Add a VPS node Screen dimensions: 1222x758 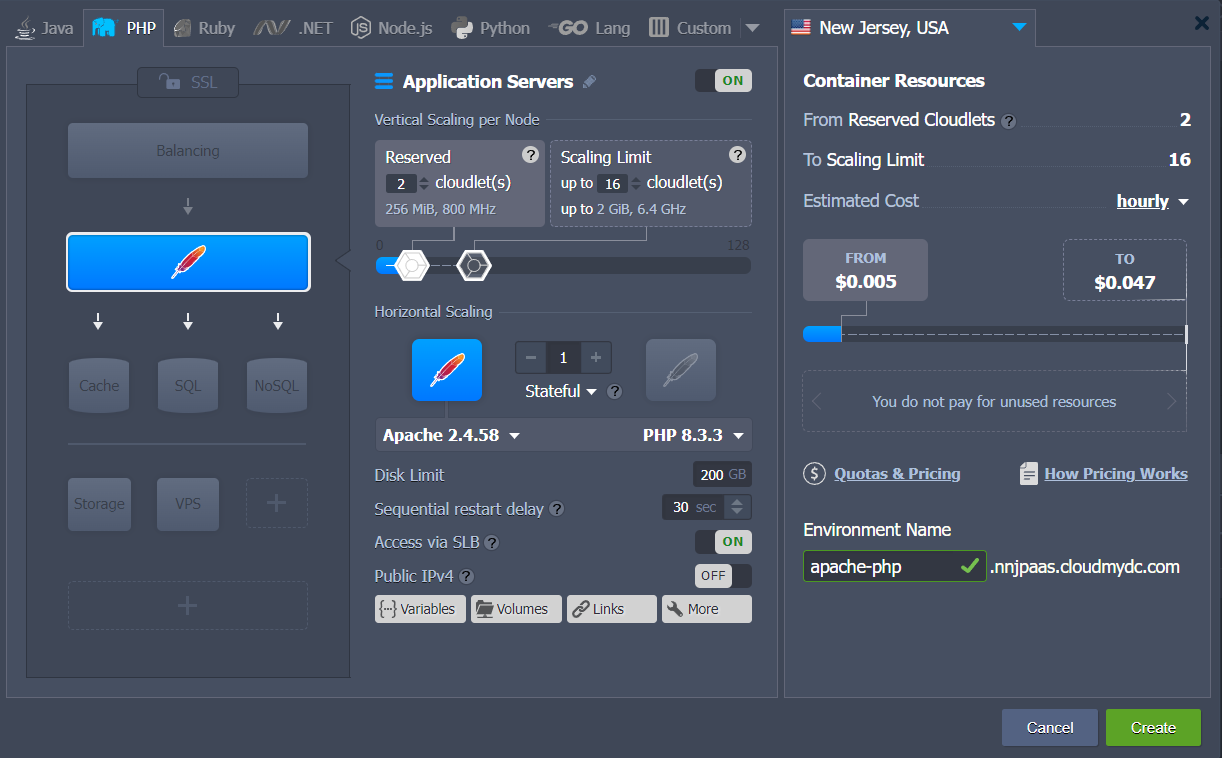tap(188, 504)
